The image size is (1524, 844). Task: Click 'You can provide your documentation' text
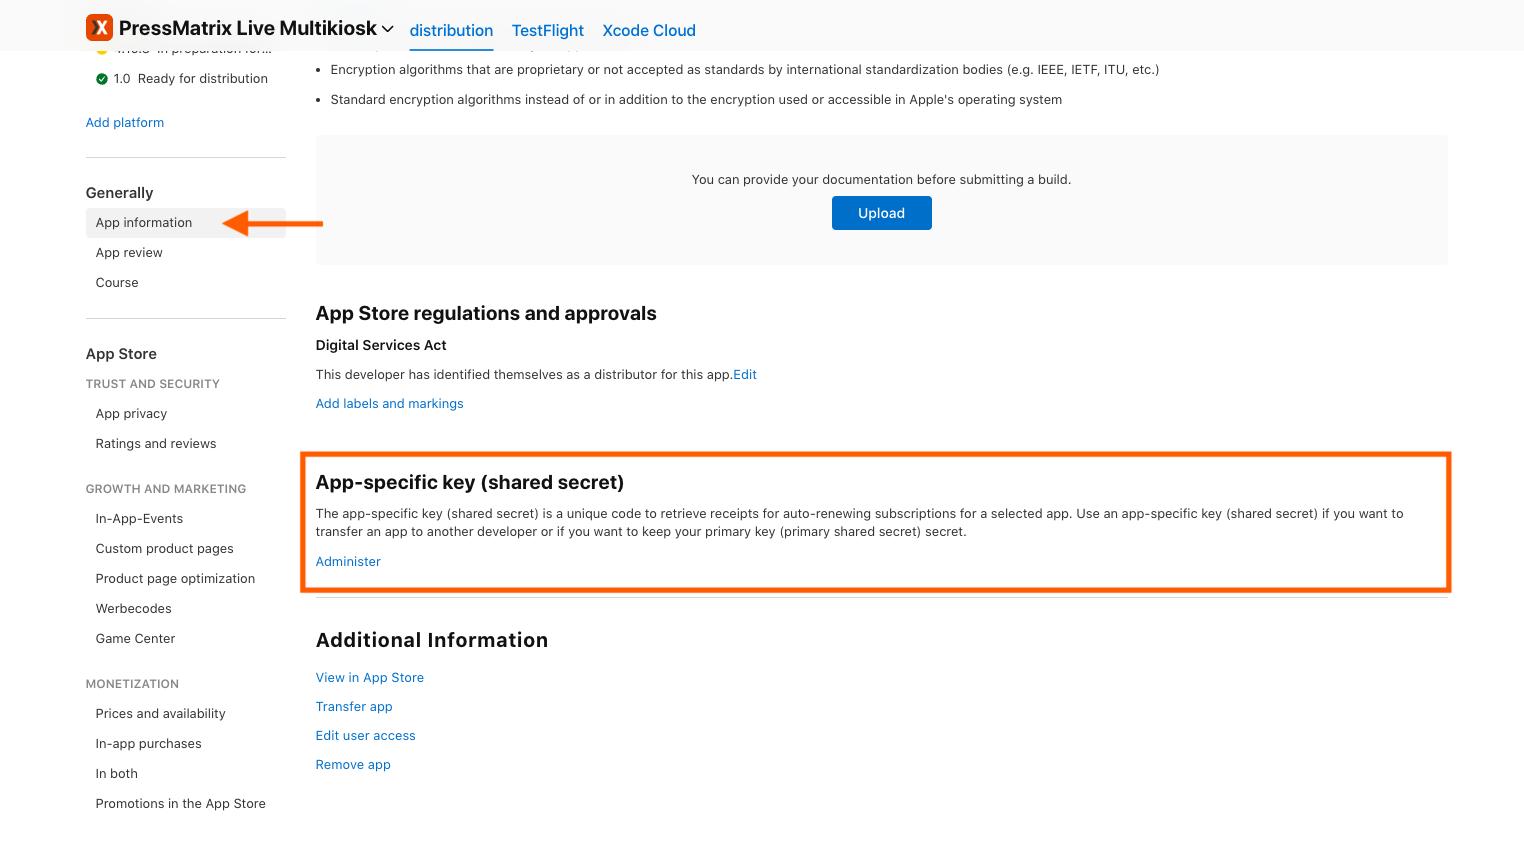[881, 180]
